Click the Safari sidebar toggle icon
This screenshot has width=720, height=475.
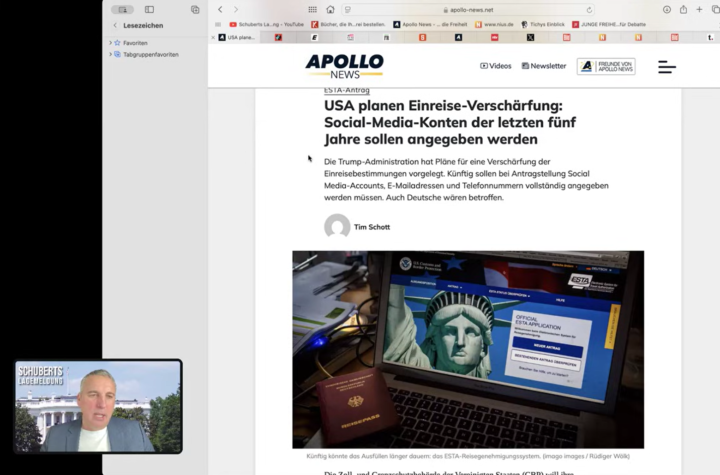(149, 9)
